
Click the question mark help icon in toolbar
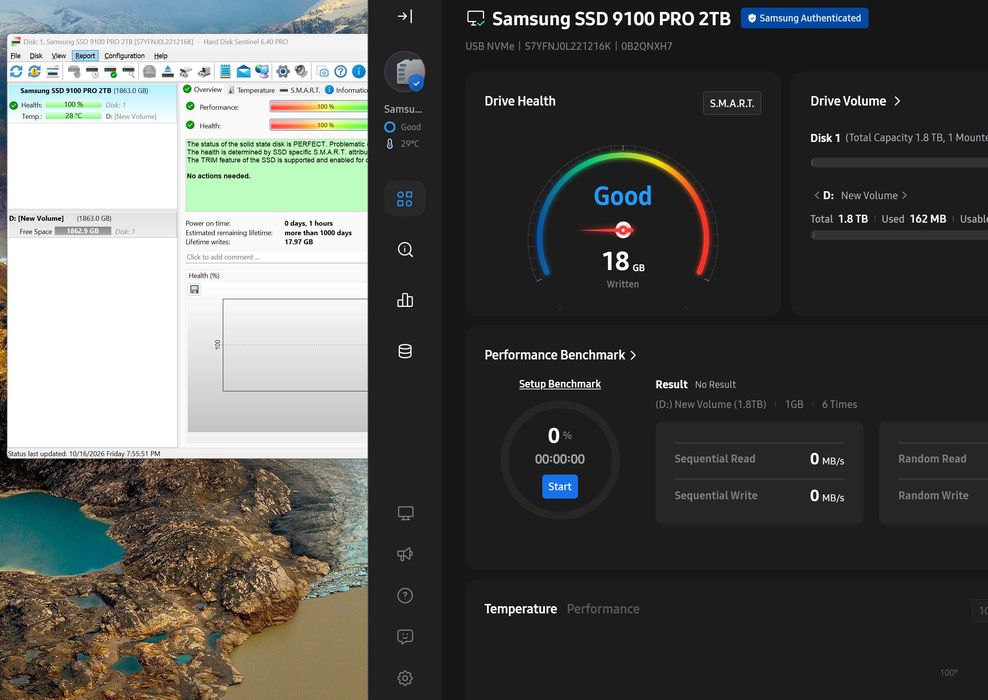340,72
